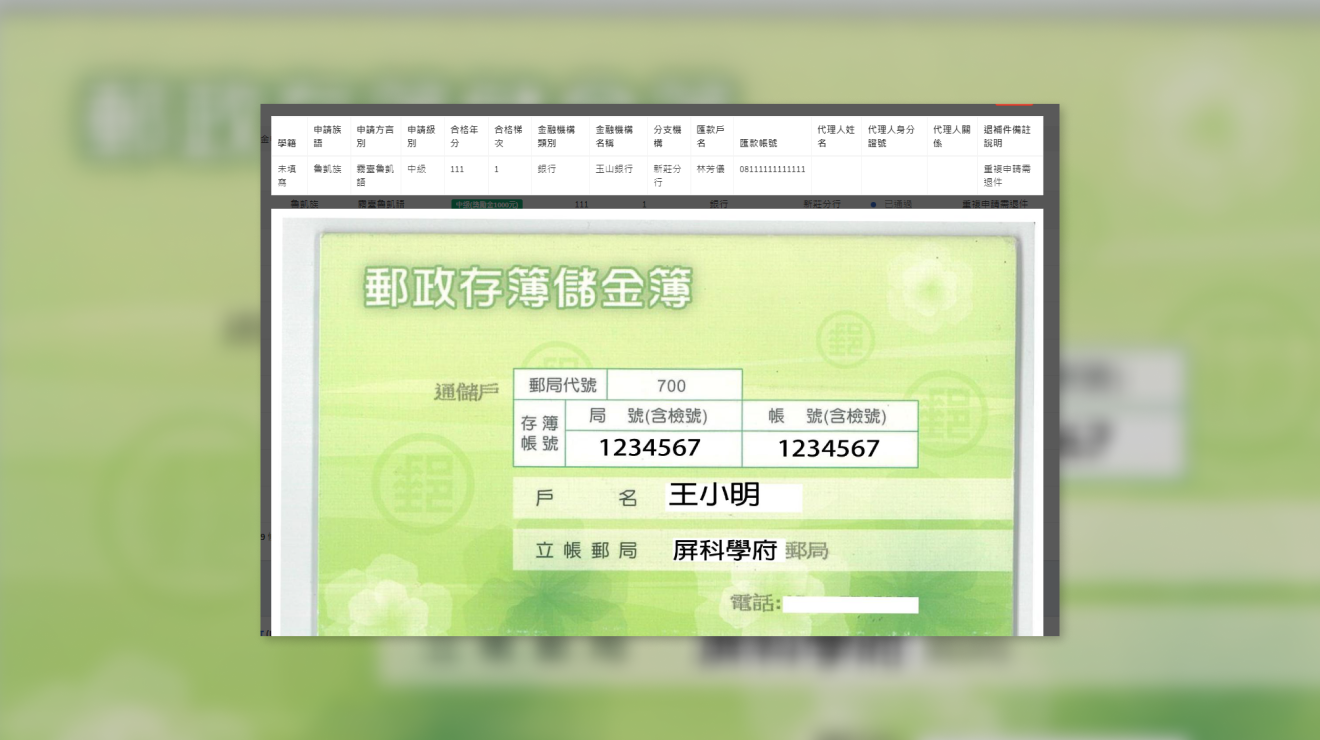
Task: Click the 分支機構 column header
Action: (x=668, y=136)
